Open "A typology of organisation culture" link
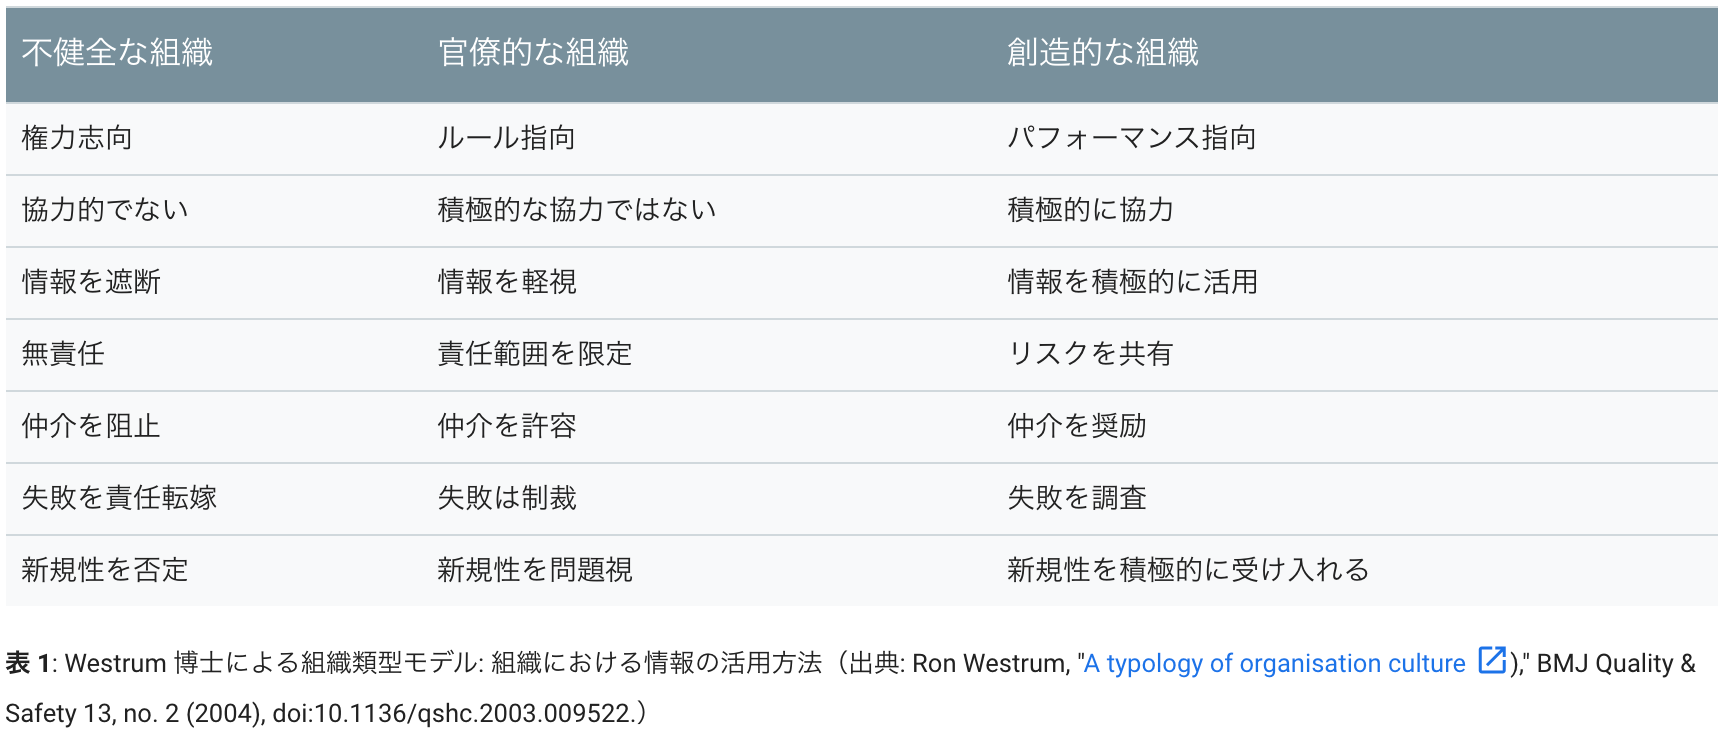This screenshot has width=1724, height=732. 1275,663
